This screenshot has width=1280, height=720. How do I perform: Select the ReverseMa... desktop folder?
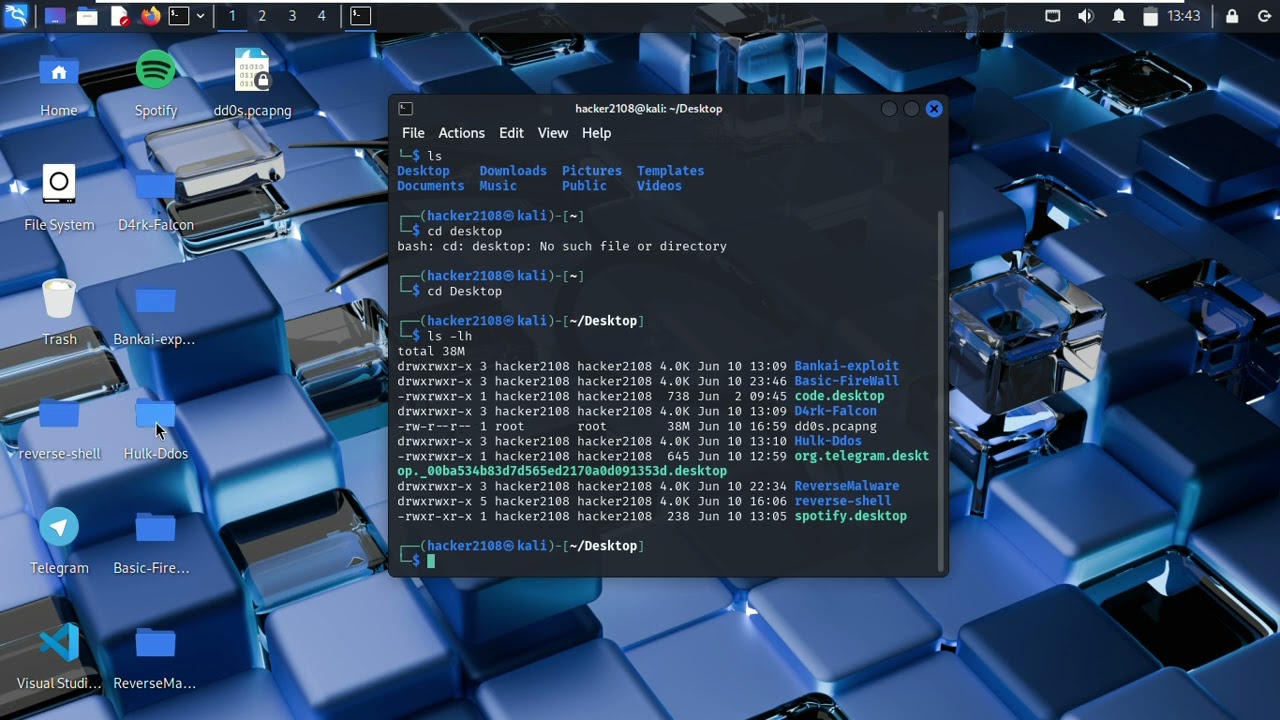[155, 657]
